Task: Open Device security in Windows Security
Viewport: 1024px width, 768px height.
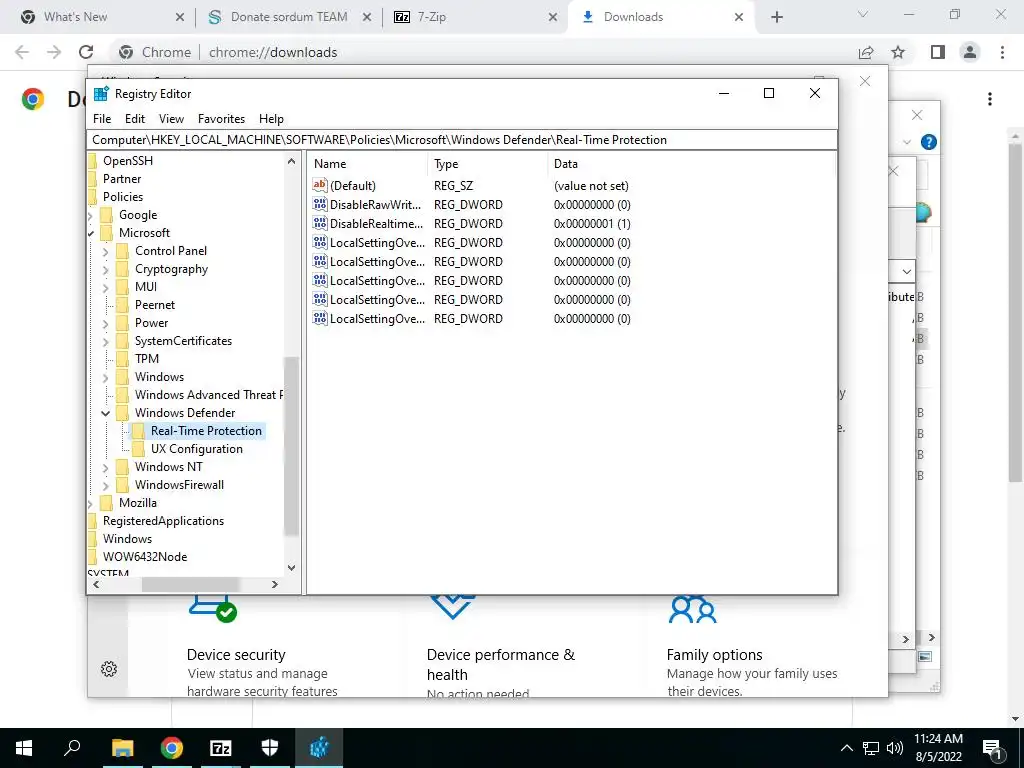Action: pyautogui.click(x=236, y=655)
